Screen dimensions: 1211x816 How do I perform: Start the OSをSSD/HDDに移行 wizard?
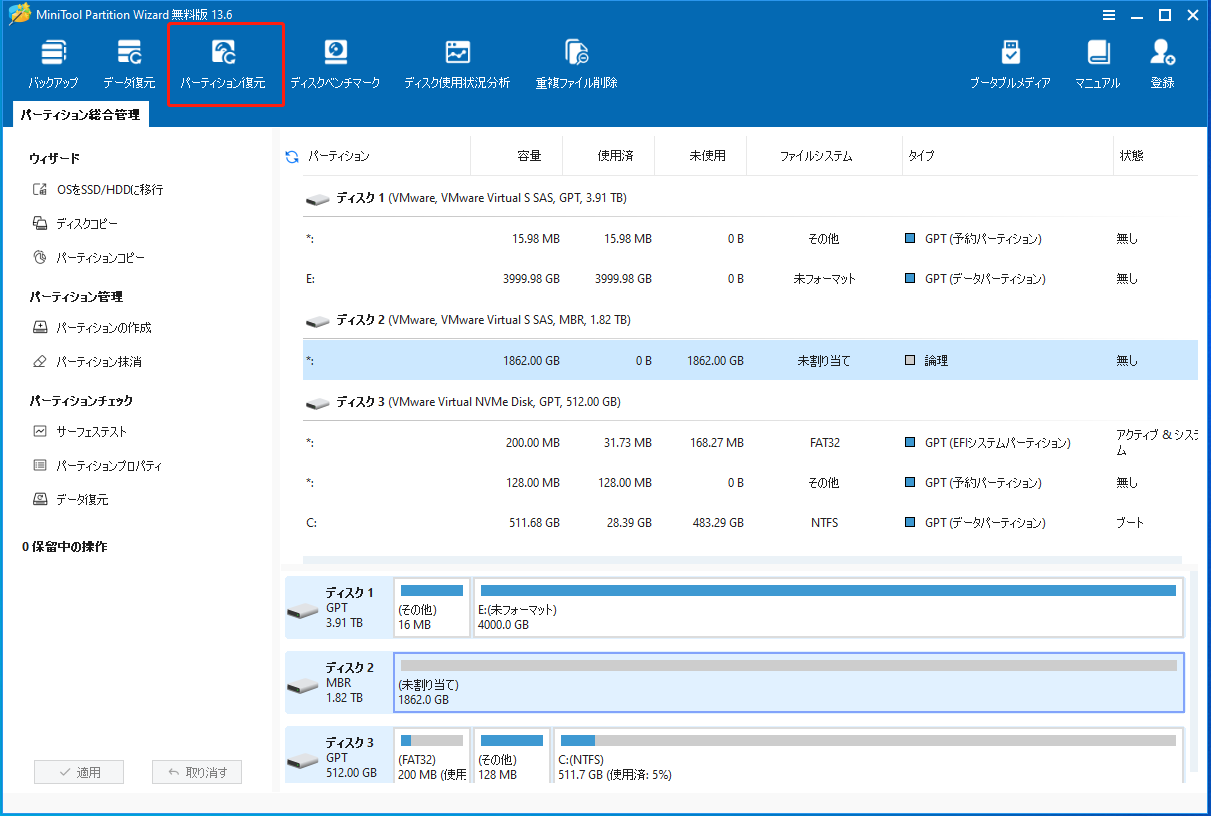pos(98,189)
